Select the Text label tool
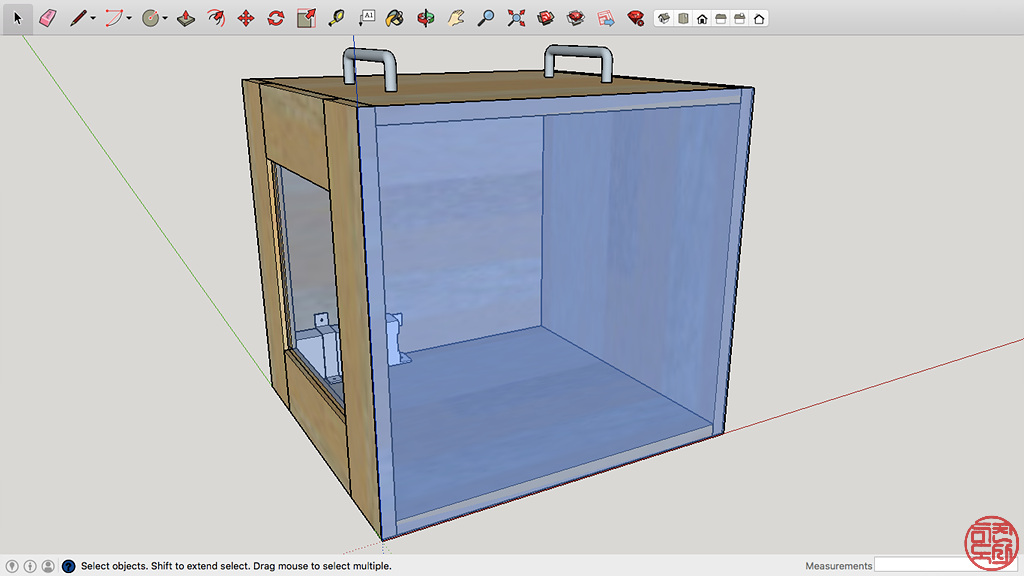Viewport: 1024px width, 576px height. coord(366,18)
